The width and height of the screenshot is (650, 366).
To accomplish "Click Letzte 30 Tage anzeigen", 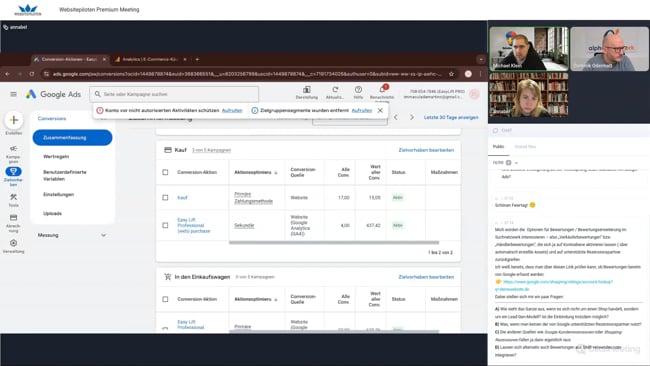I will pos(451,117).
